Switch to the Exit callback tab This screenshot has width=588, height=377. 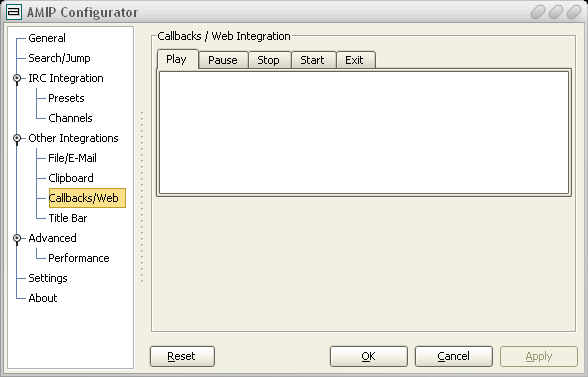[356, 60]
